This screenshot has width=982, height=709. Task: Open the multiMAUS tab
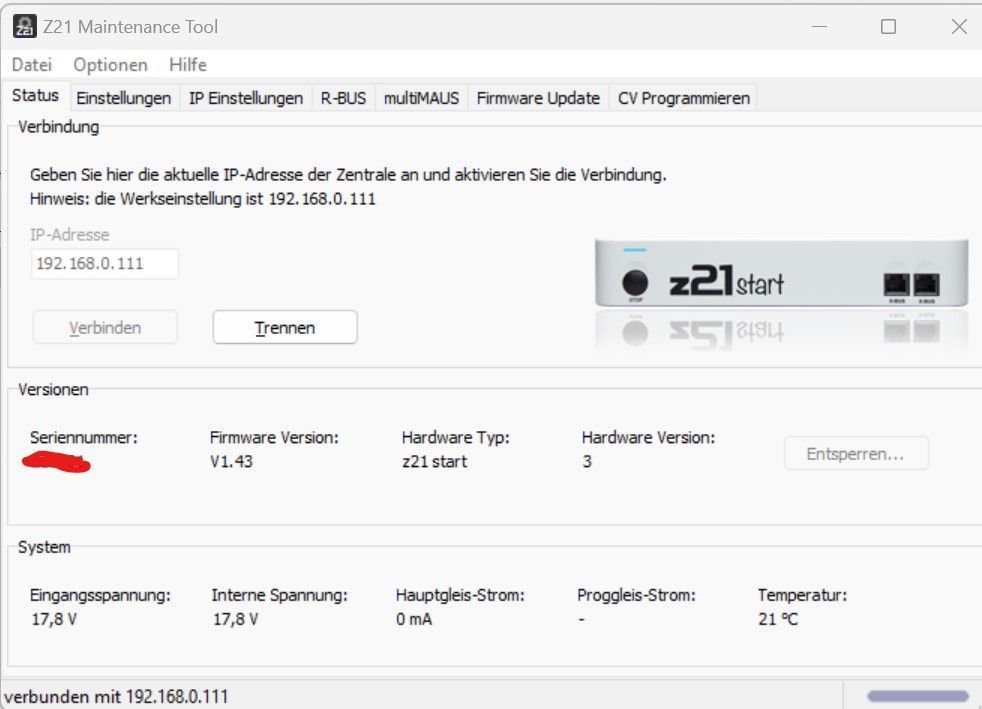pyautogui.click(x=421, y=98)
